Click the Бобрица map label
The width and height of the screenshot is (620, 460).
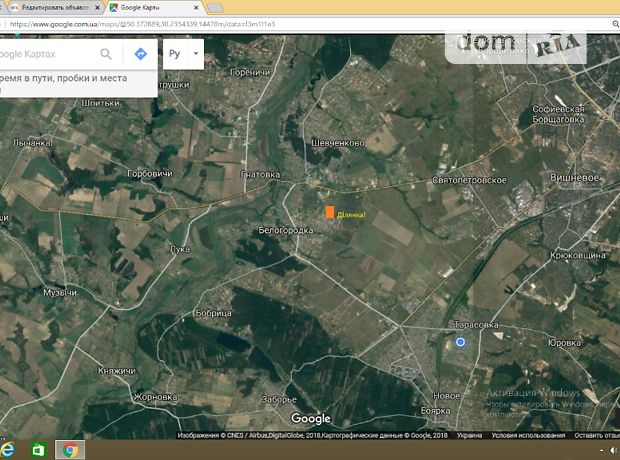[x=214, y=313]
